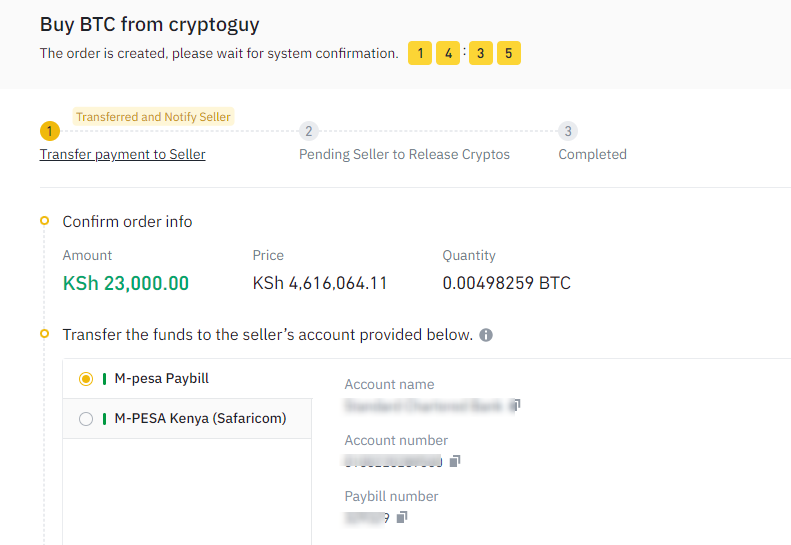
Task: Copy the Account name value
Action: coord(515,406)
